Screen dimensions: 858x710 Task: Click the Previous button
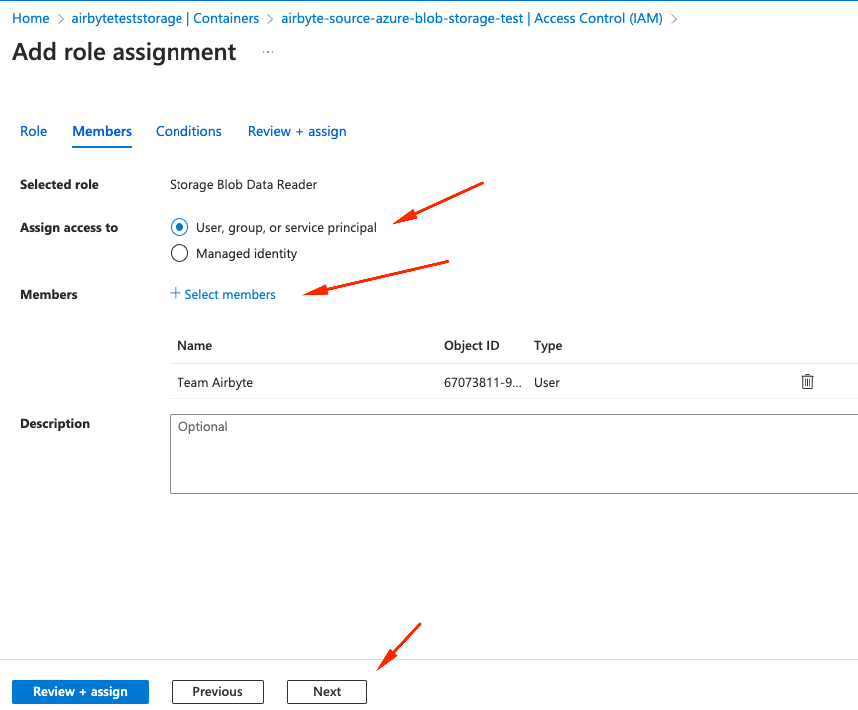tap(217, 691)
